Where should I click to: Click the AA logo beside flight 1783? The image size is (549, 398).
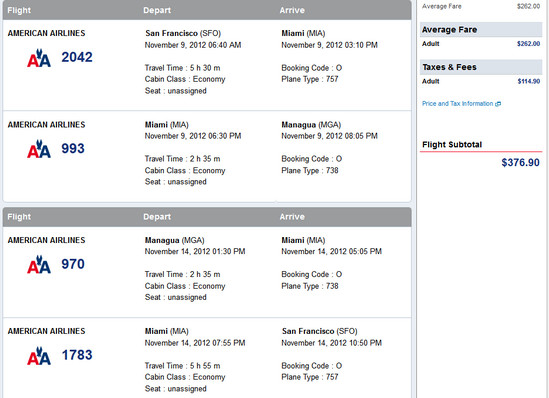[x=39, y=356]
